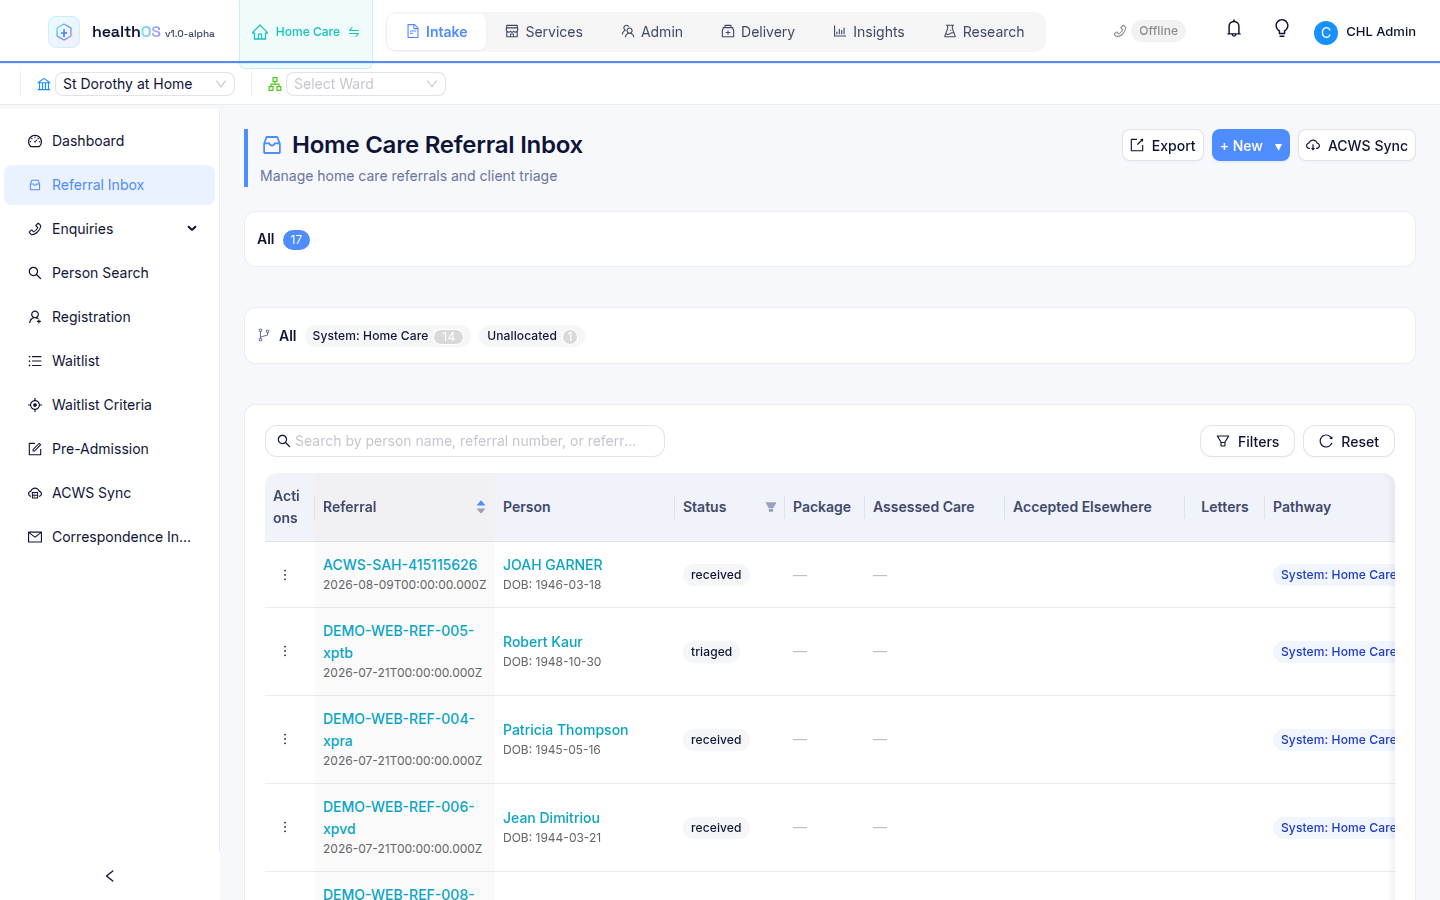Filter by Unallocated pathway chip
The width and height of the screenshot is (1440, 900).
pyautogui.click(x=532, y=336)
